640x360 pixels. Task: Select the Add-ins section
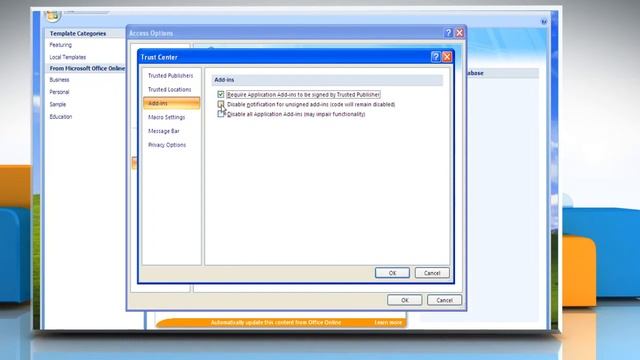pos(171,103)
